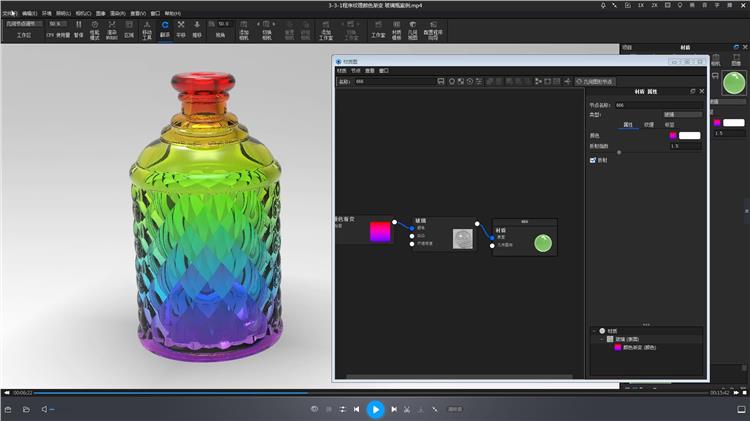The height and width of the screenshot is (421, 750).
Task: Open the Node (节点) menu in Material Graph
Action: tap(356, 71)
